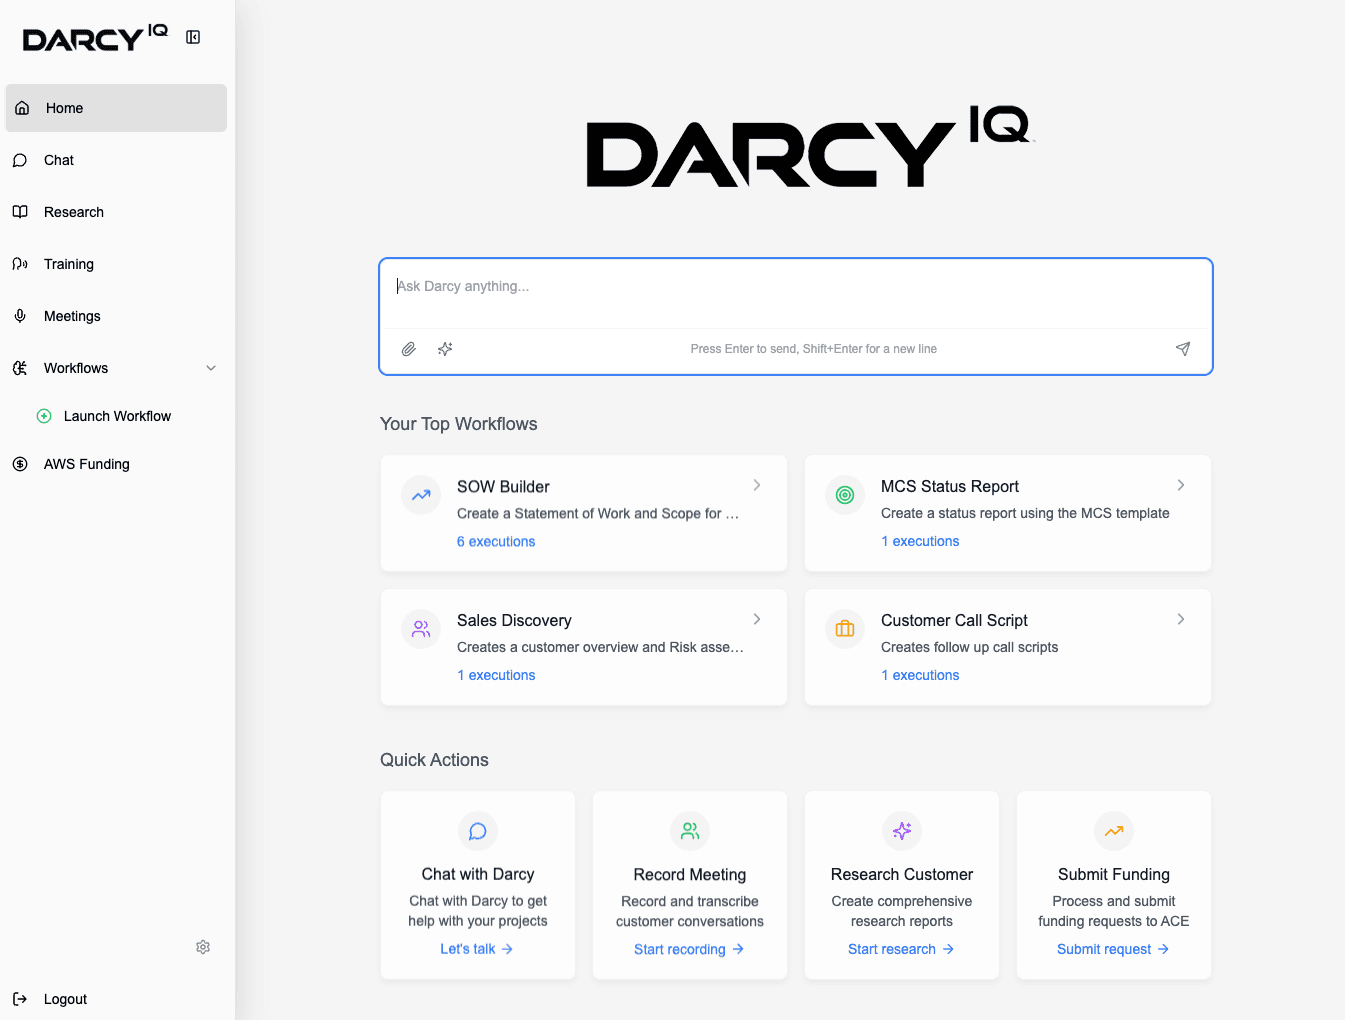The image size is (1345, 1020).
Task: Click the Research book icon
Action: (20, 212)
